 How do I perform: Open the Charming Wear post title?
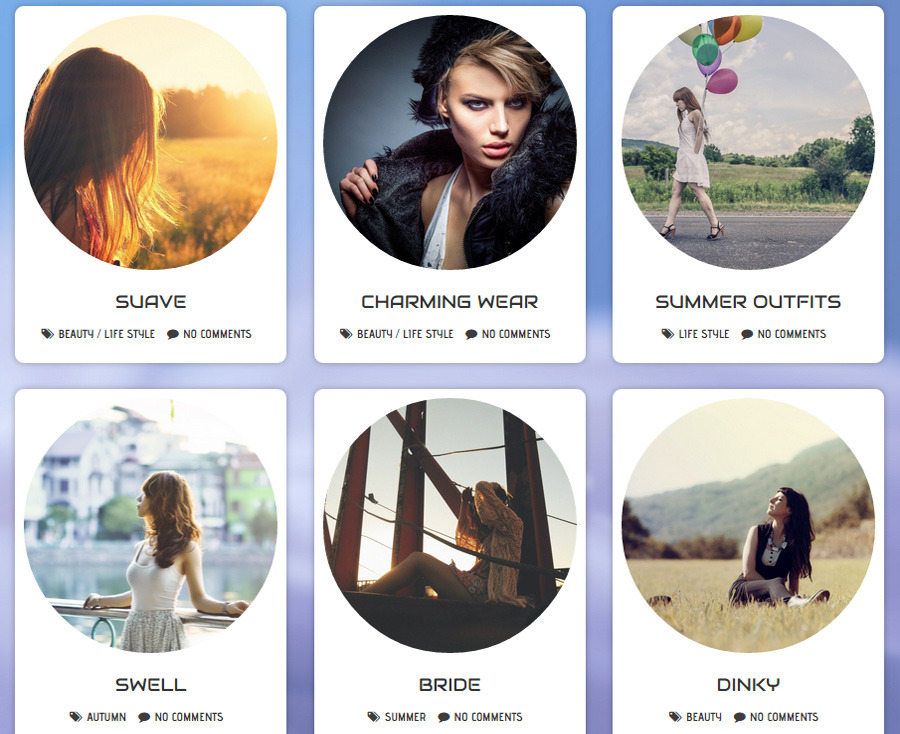449,301
